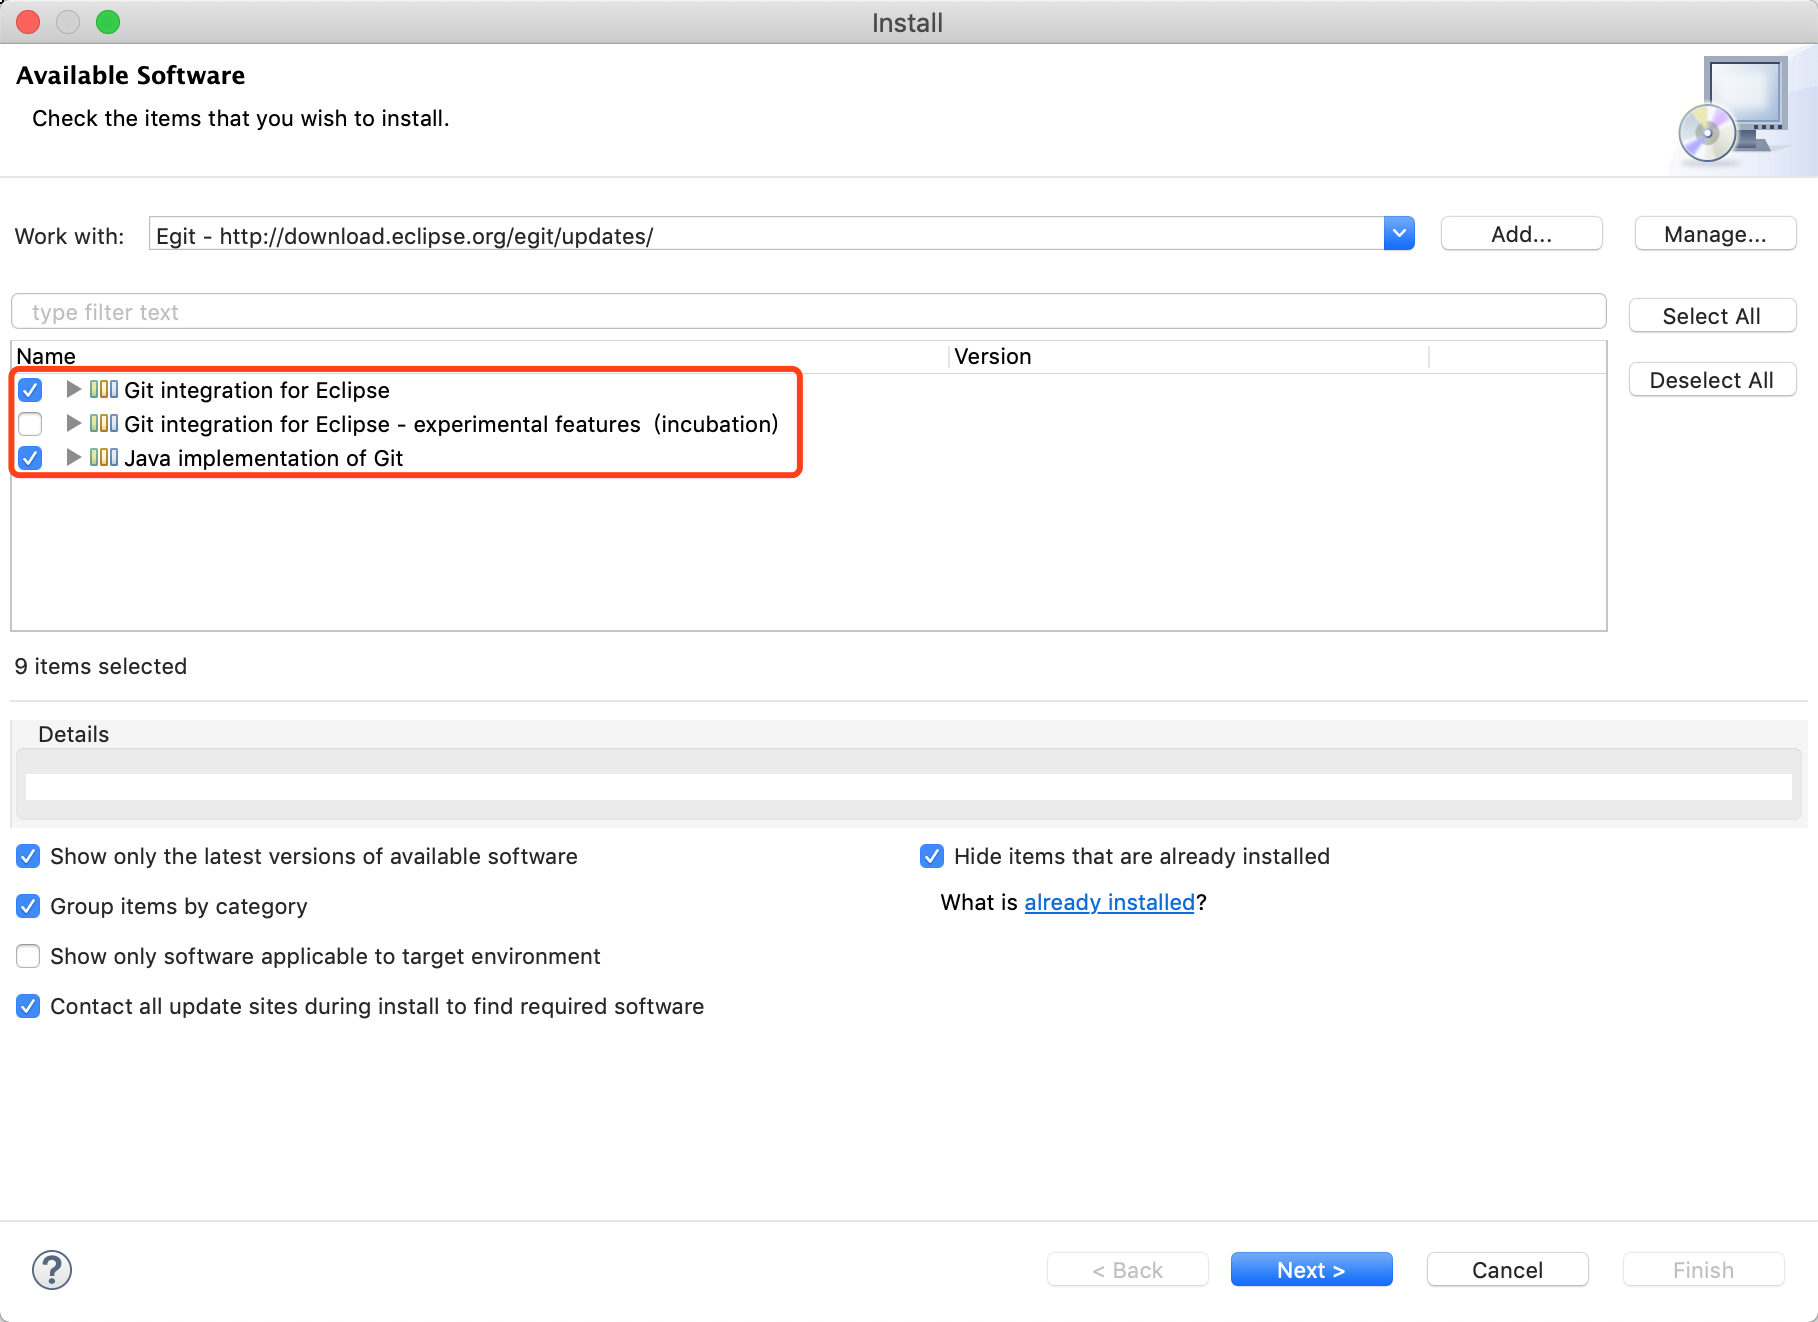Enable Show only software applicable to target environment
Screen dimensions: 1818x1322
[28, 956]
